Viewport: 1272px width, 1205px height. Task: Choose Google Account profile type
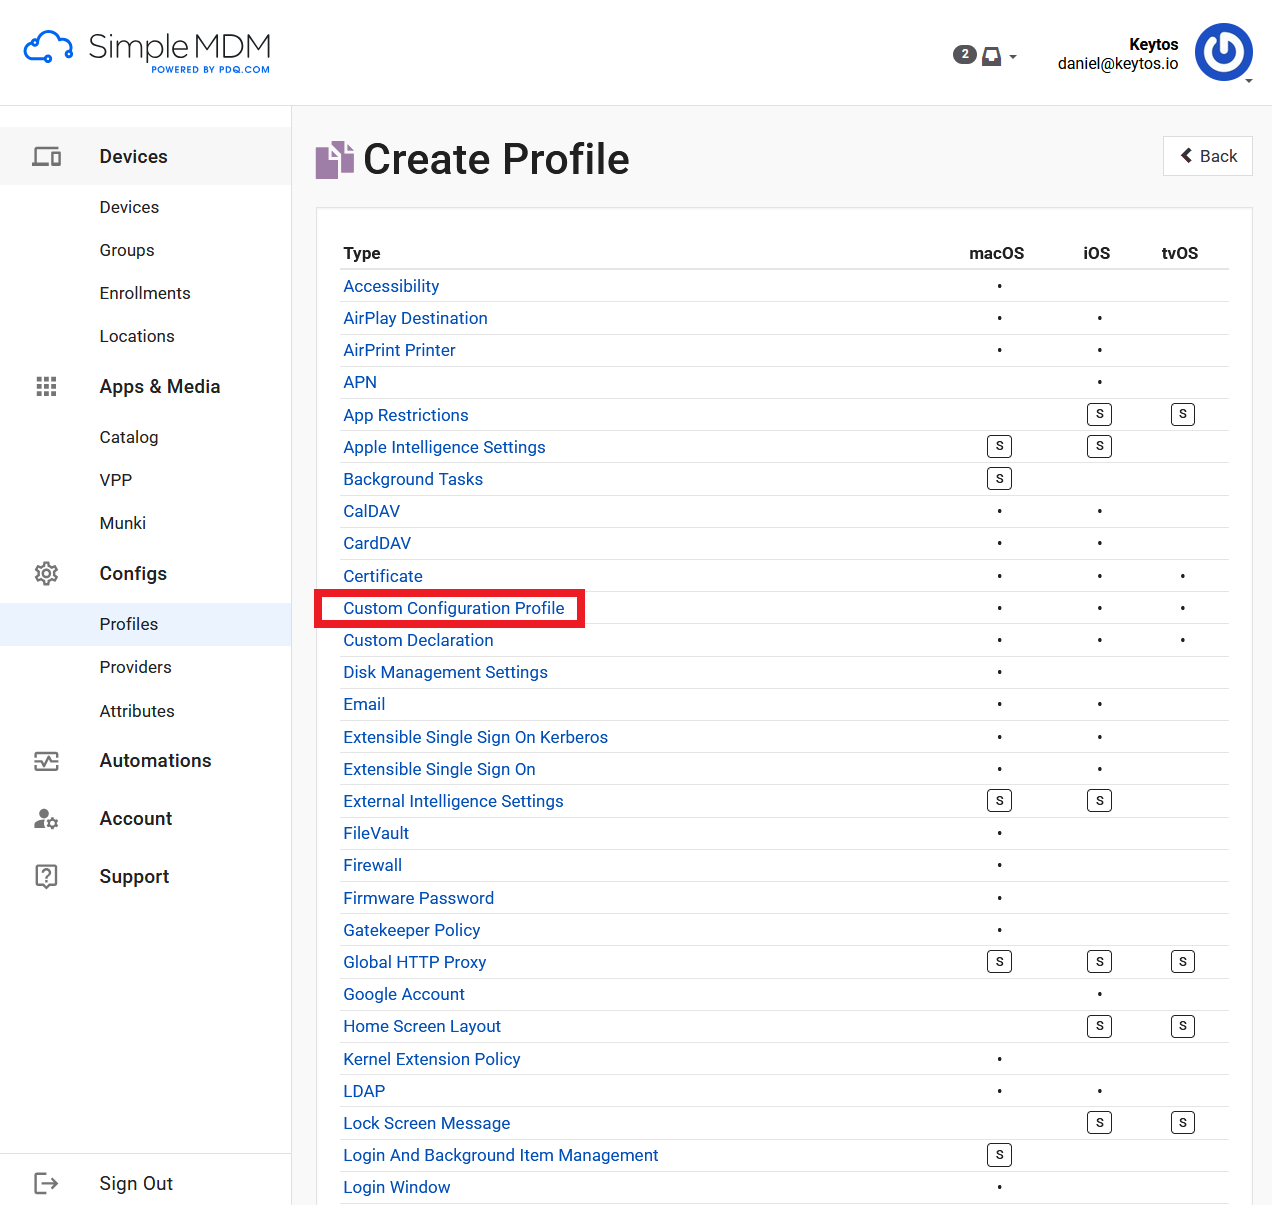coord(404,994)
